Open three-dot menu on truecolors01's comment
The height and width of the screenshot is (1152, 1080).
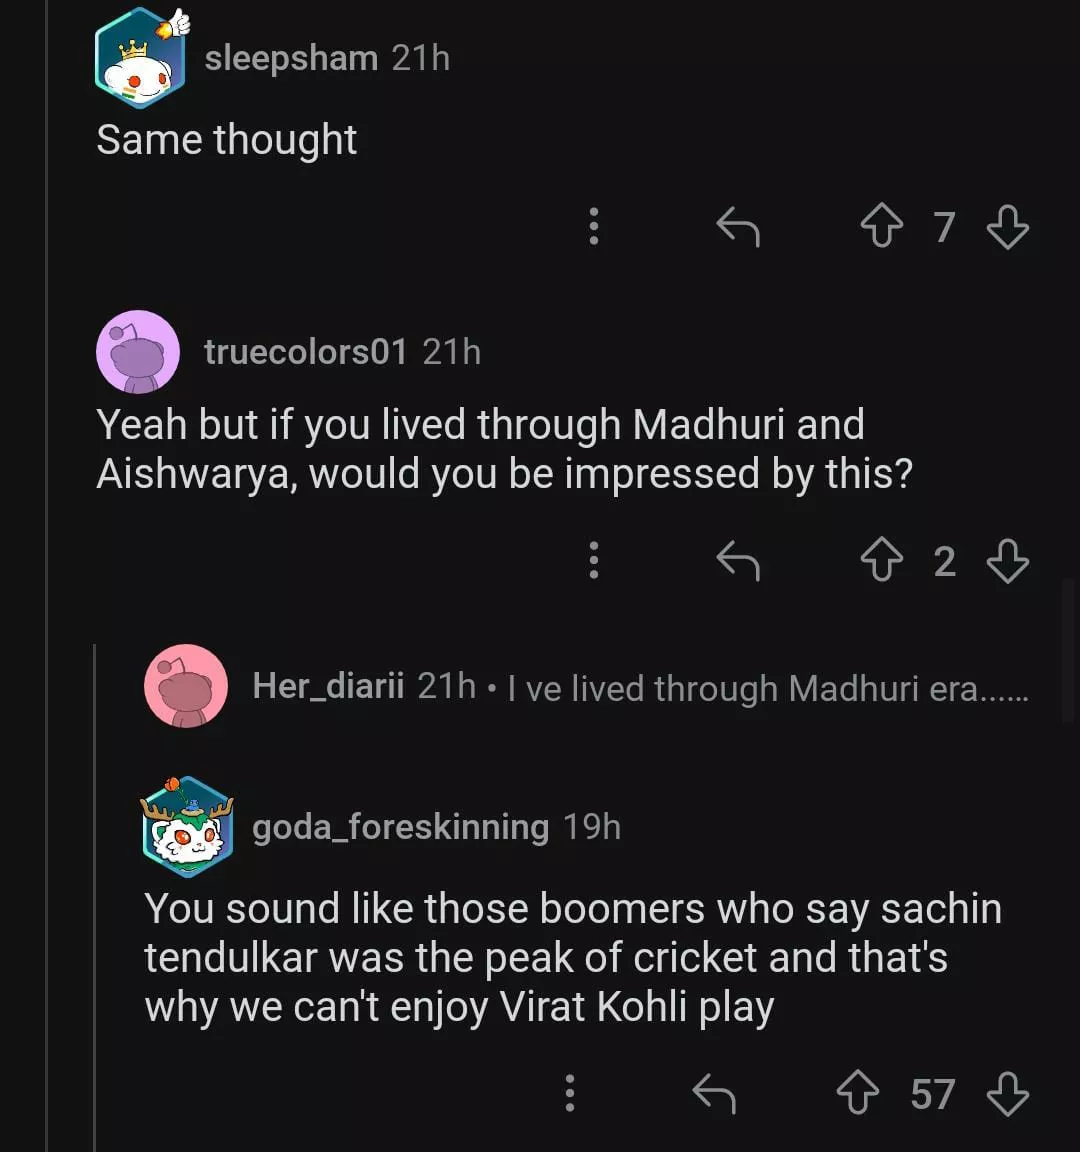tap(594, 561)
